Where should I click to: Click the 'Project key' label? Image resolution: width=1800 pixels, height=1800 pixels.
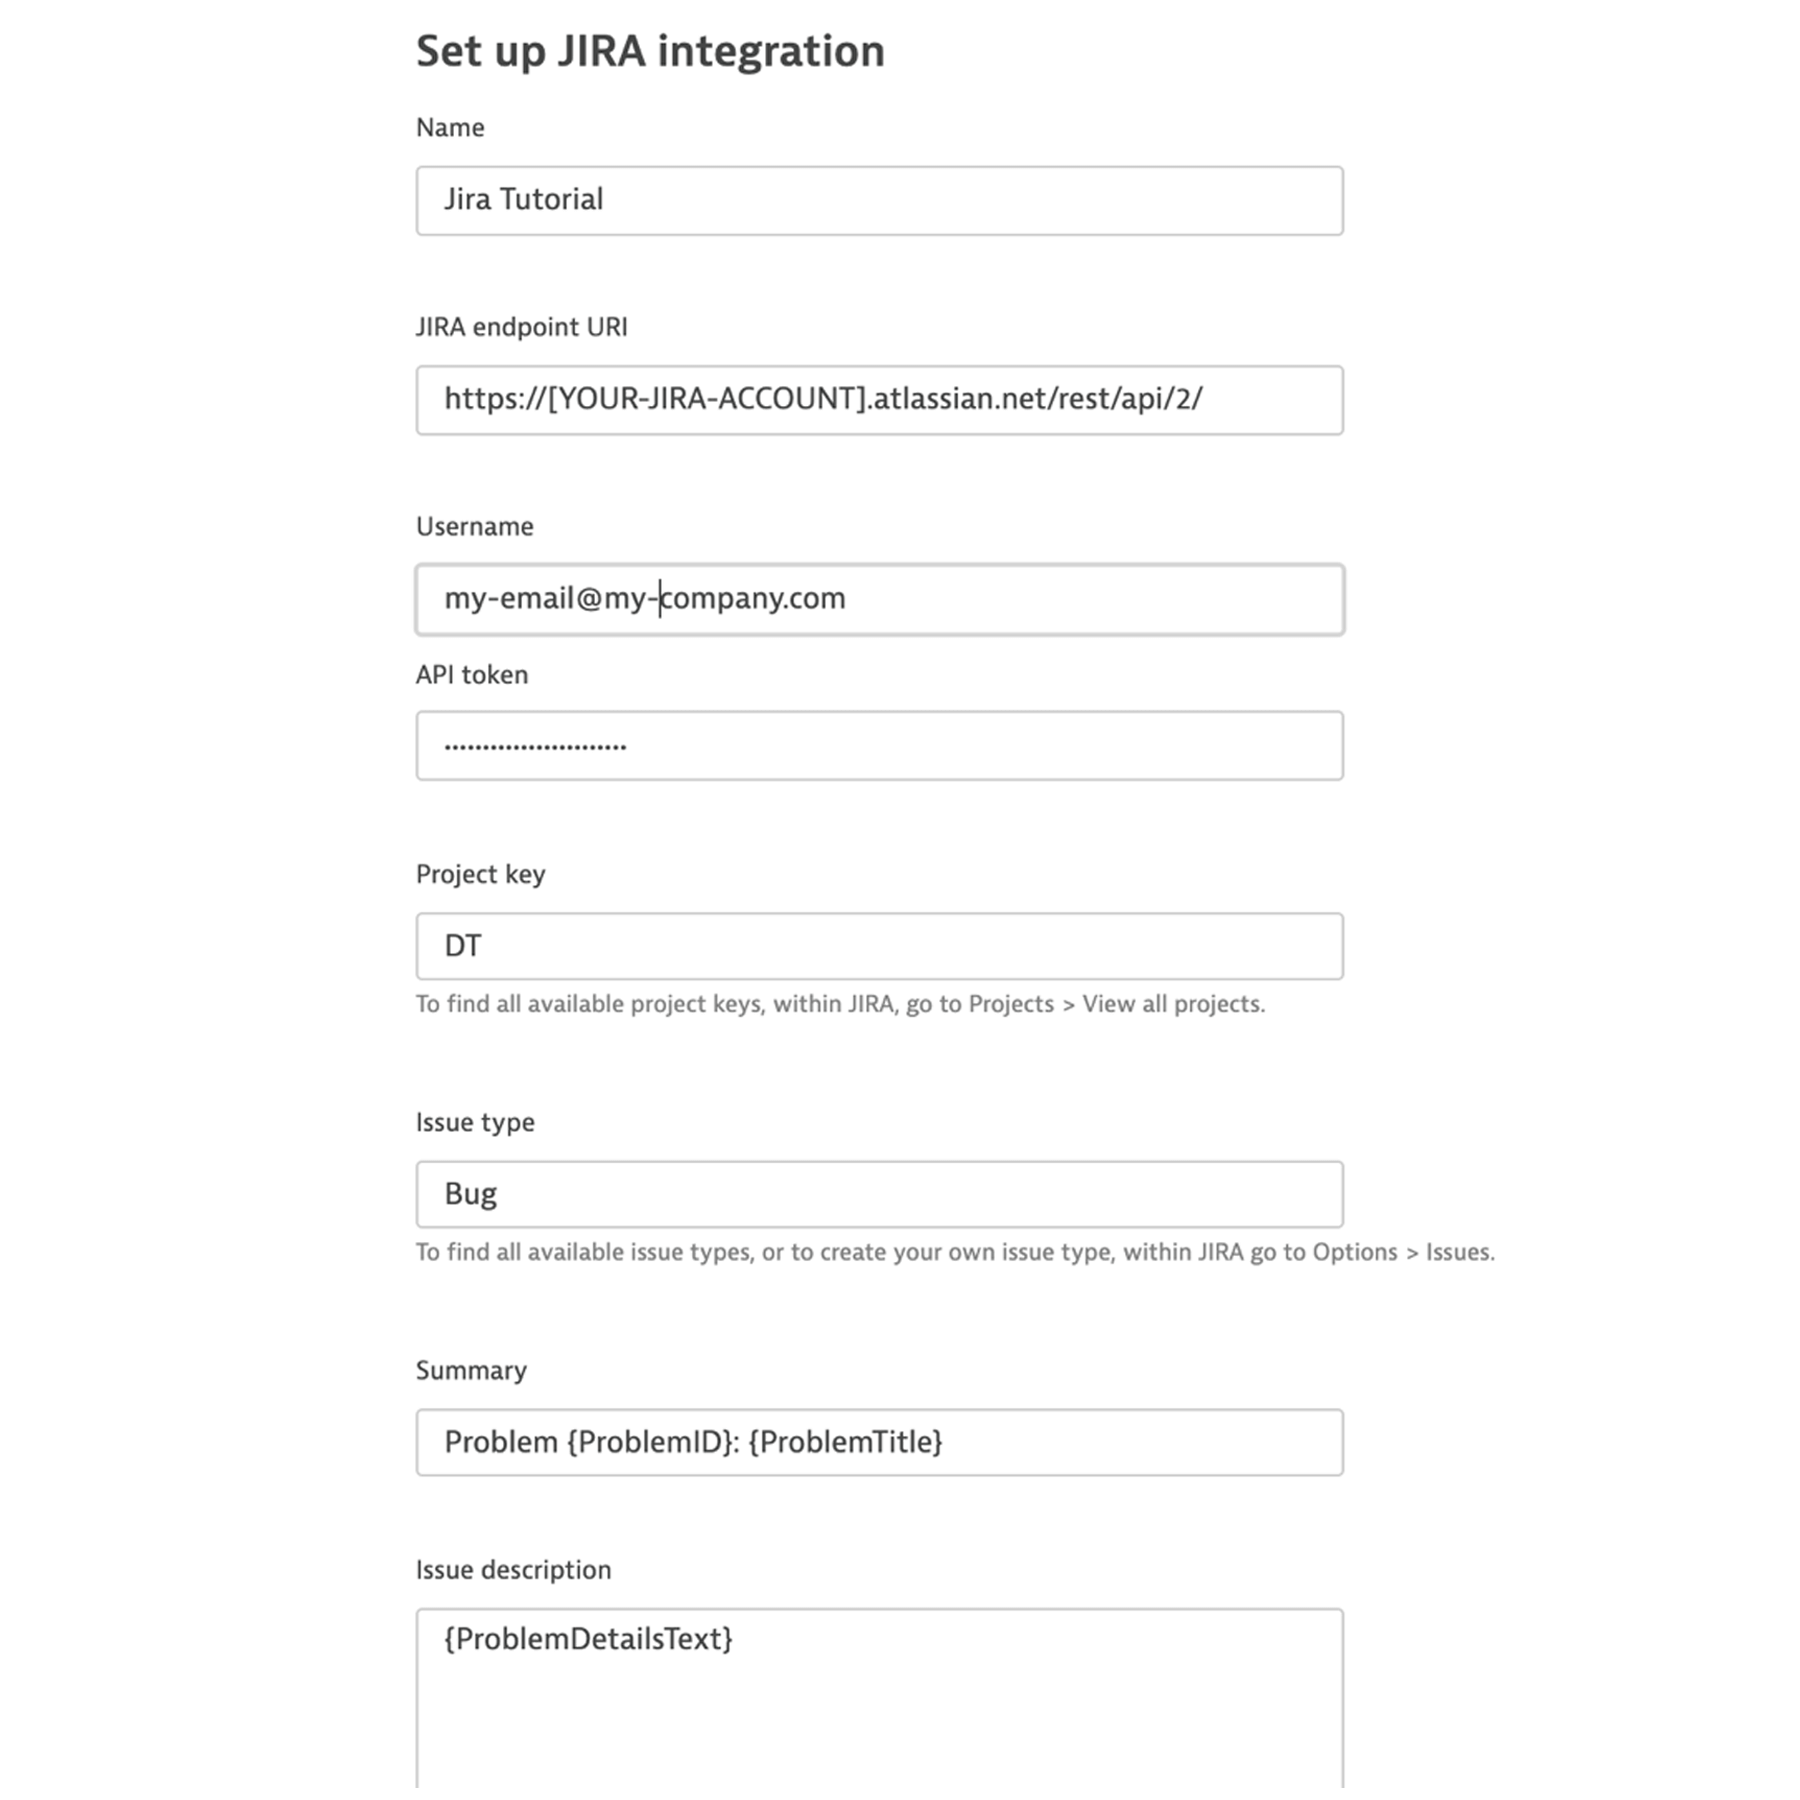pos(480,873)
